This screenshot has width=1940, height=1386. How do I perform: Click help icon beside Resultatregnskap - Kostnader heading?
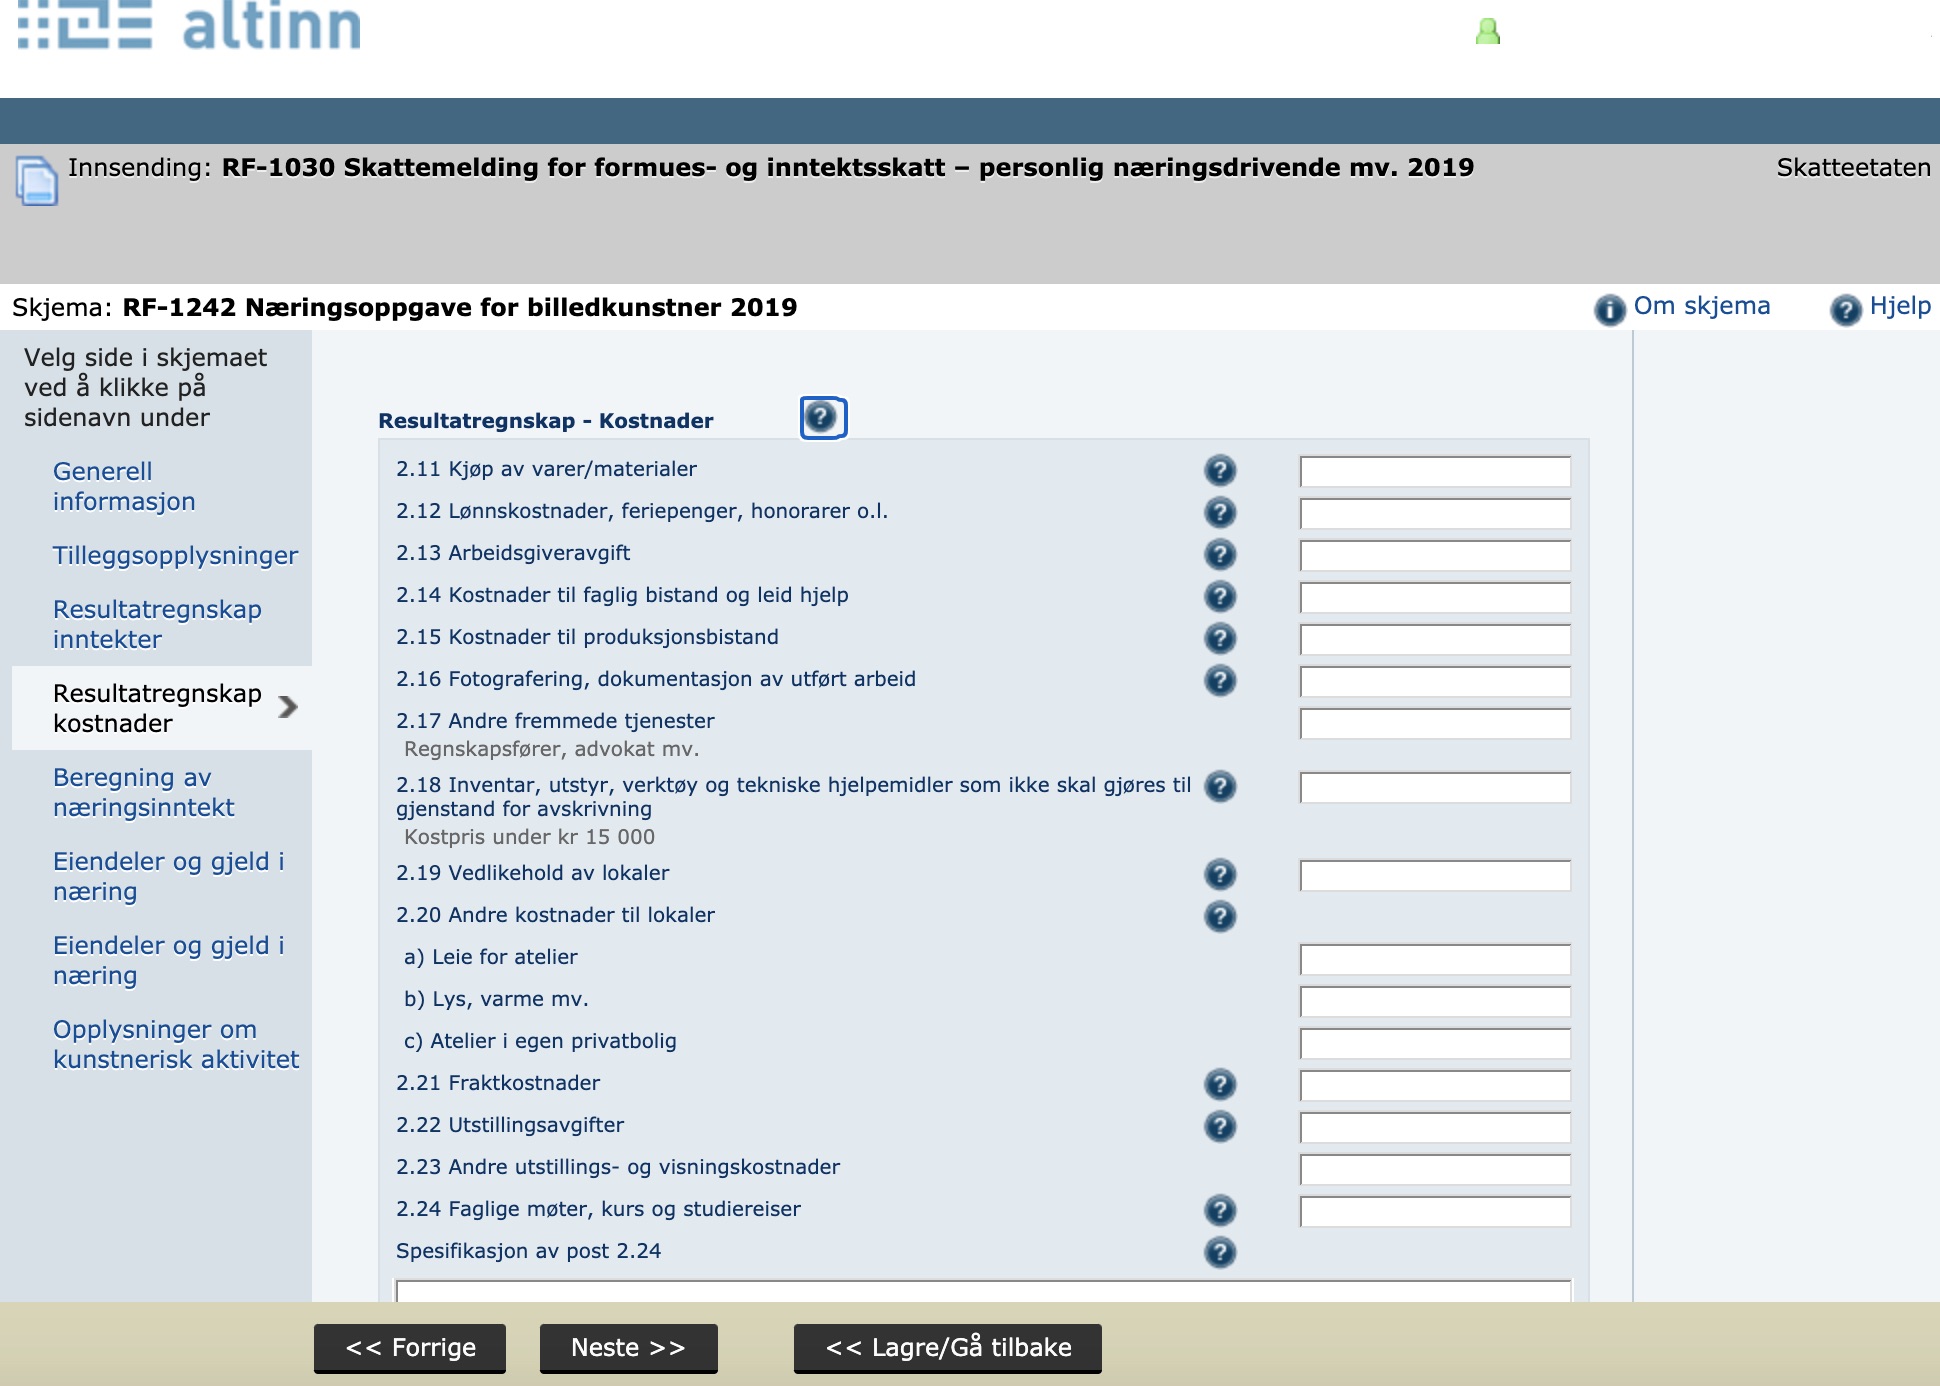point(822,417)
